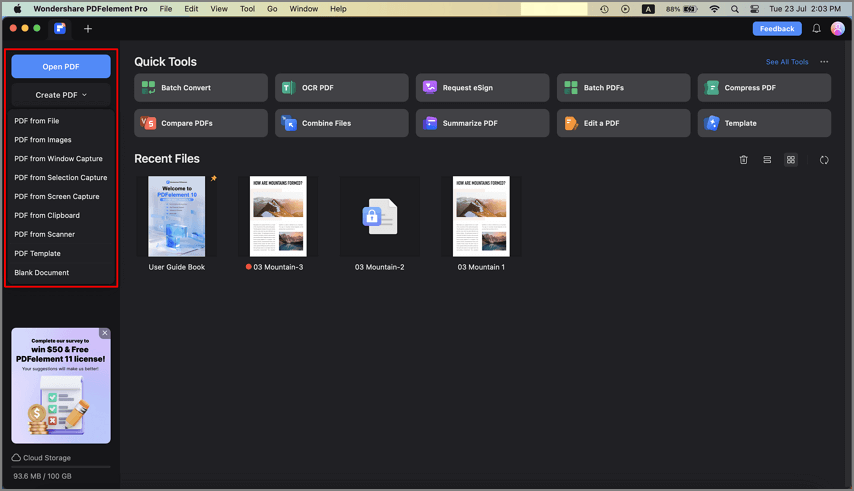
Task: Close the survey promo banner
Action: coord(105,333)
